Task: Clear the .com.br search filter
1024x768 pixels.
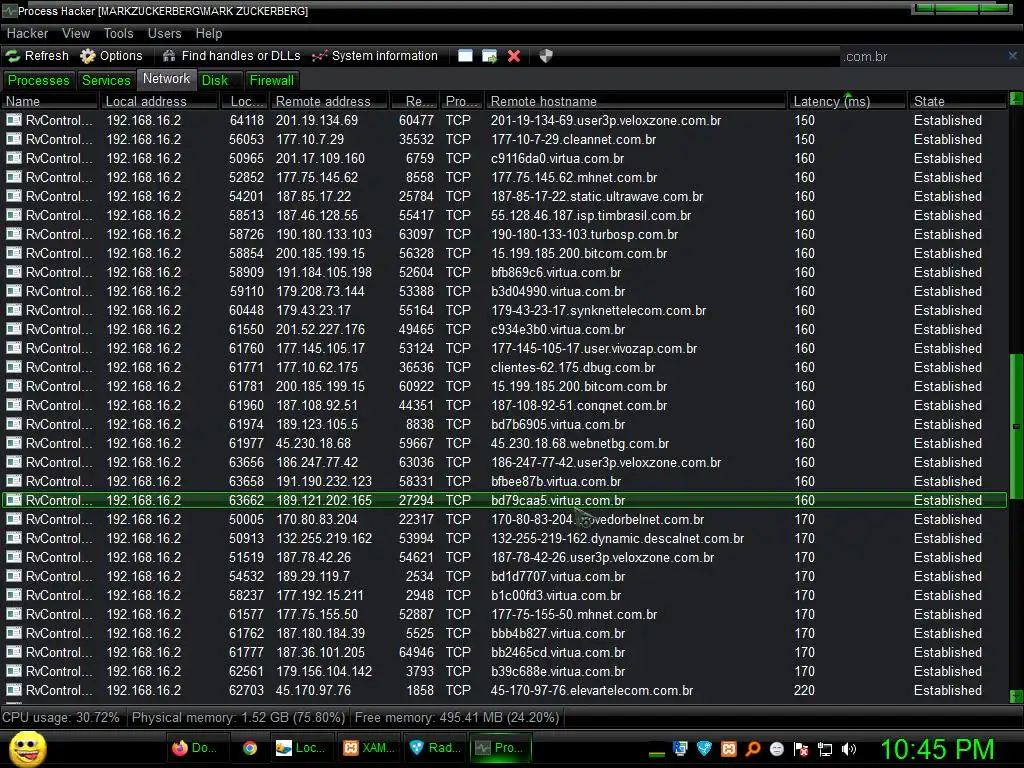Action: [x=1012, y=56]
